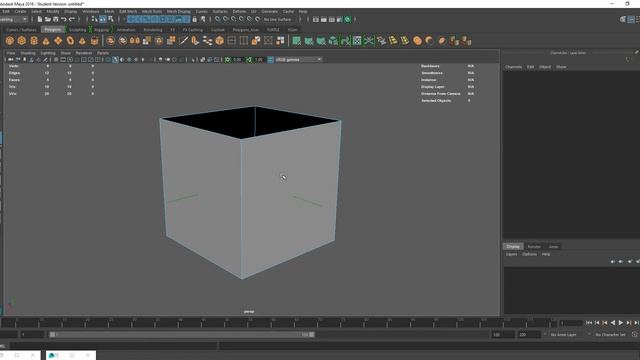The height and width of the screenshot is (360, 640).
Task: Click the Separate meshes shelf icon
Action: (x=122, y=41)
